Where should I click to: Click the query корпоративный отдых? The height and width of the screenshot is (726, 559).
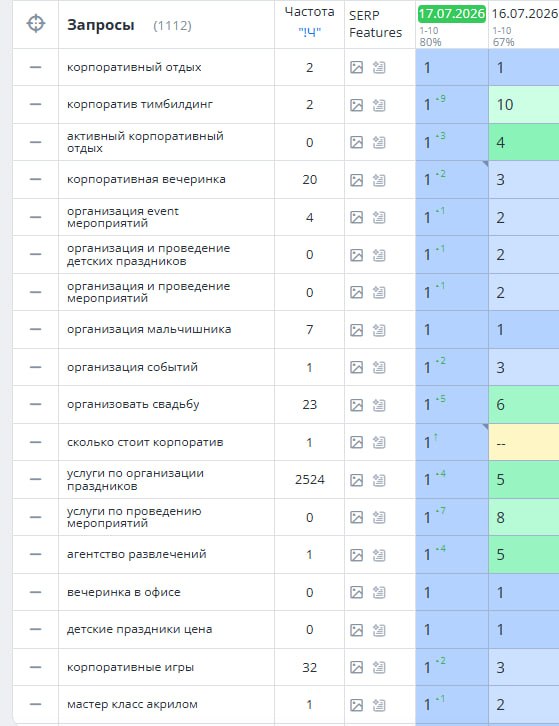(x=134, y=67)
